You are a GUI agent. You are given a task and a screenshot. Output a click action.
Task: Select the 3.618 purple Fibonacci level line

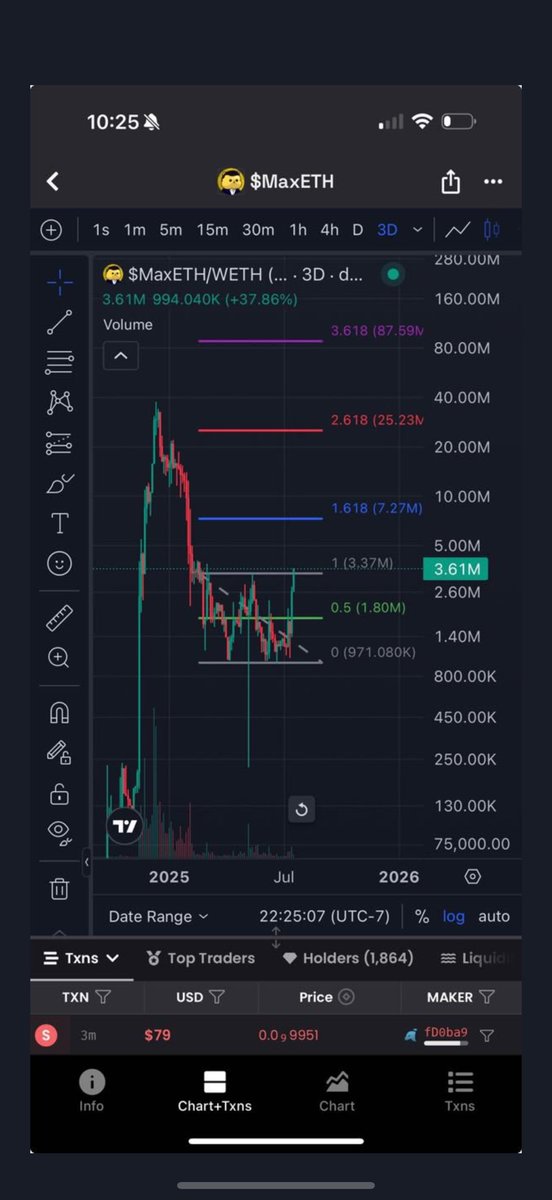261,341
